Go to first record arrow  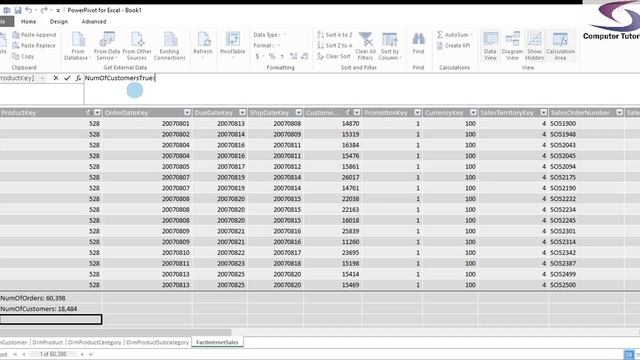pyautogui.click(x=15, y=354)
